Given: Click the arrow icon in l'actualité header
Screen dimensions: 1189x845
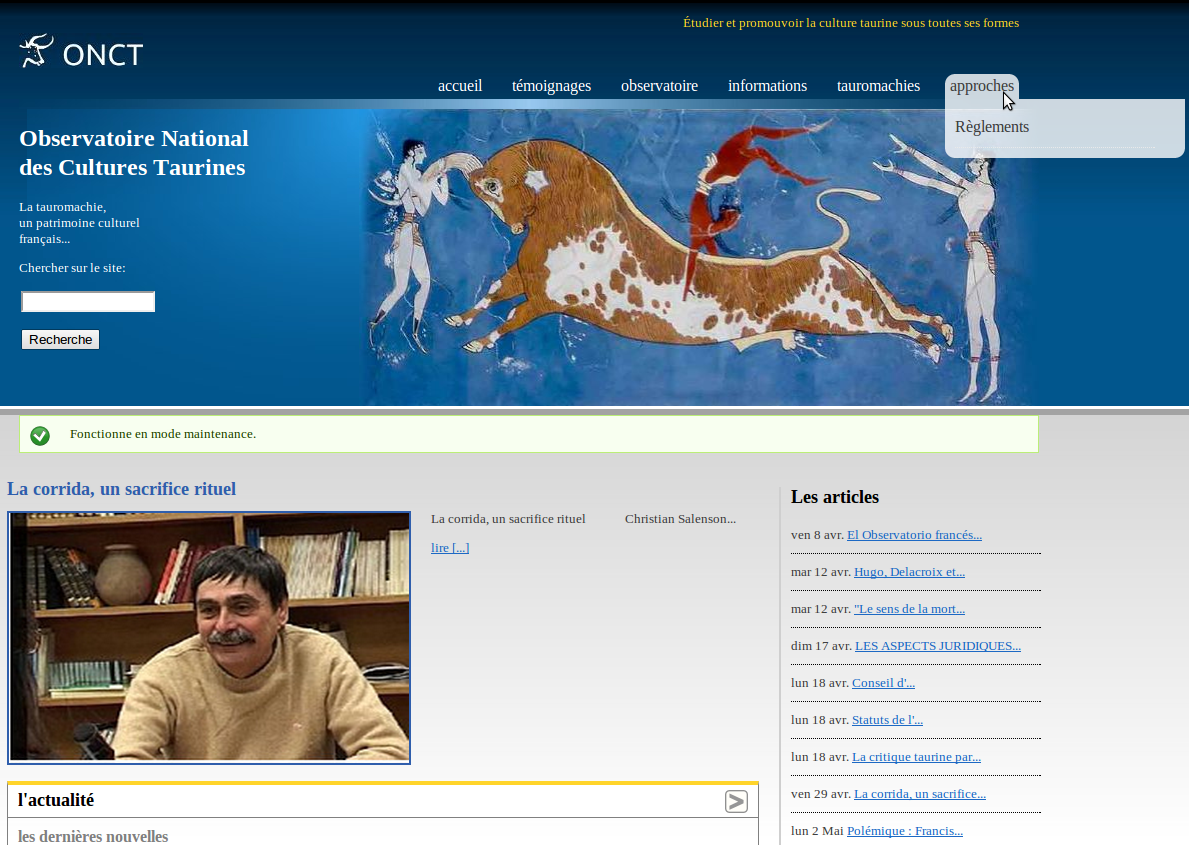Looking at the screenshot, I should tap(736, 801).
